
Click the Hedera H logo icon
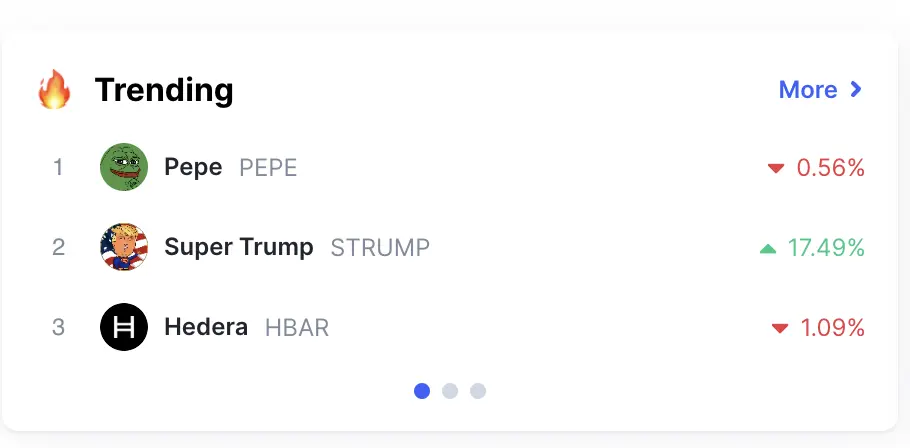click(x=124, y=327)
